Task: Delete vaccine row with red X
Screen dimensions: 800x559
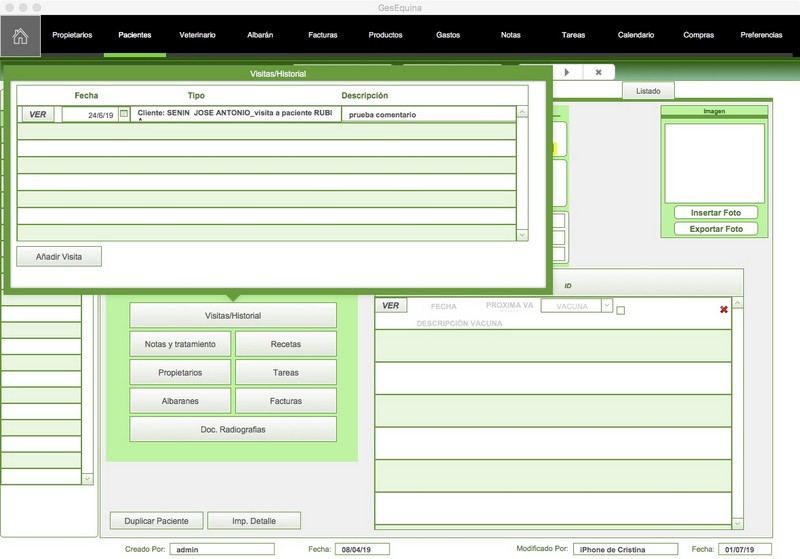Action: (723, 310)
